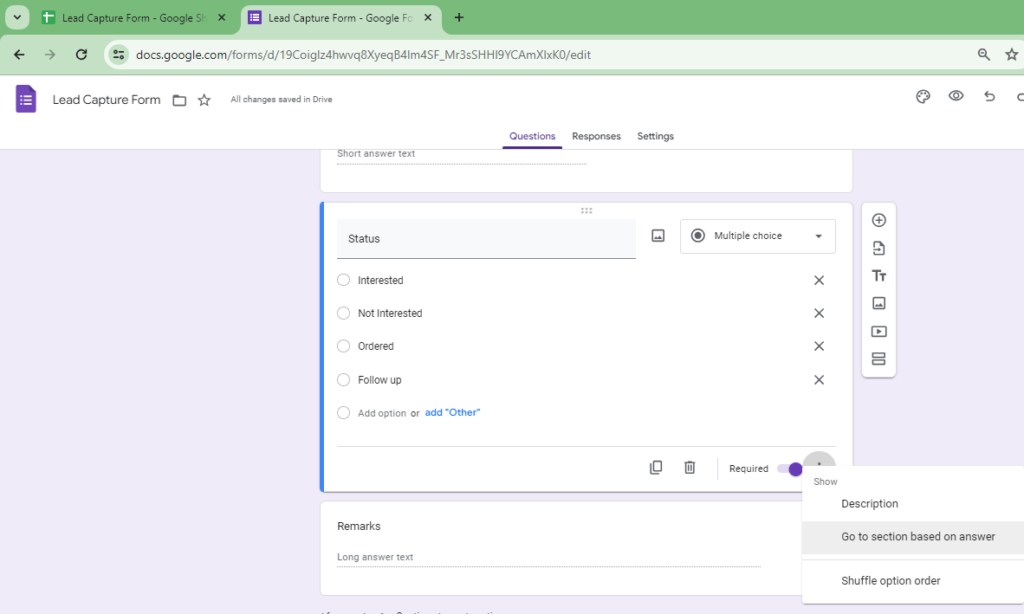Bookmark this page with star icon

point(1012,55)
